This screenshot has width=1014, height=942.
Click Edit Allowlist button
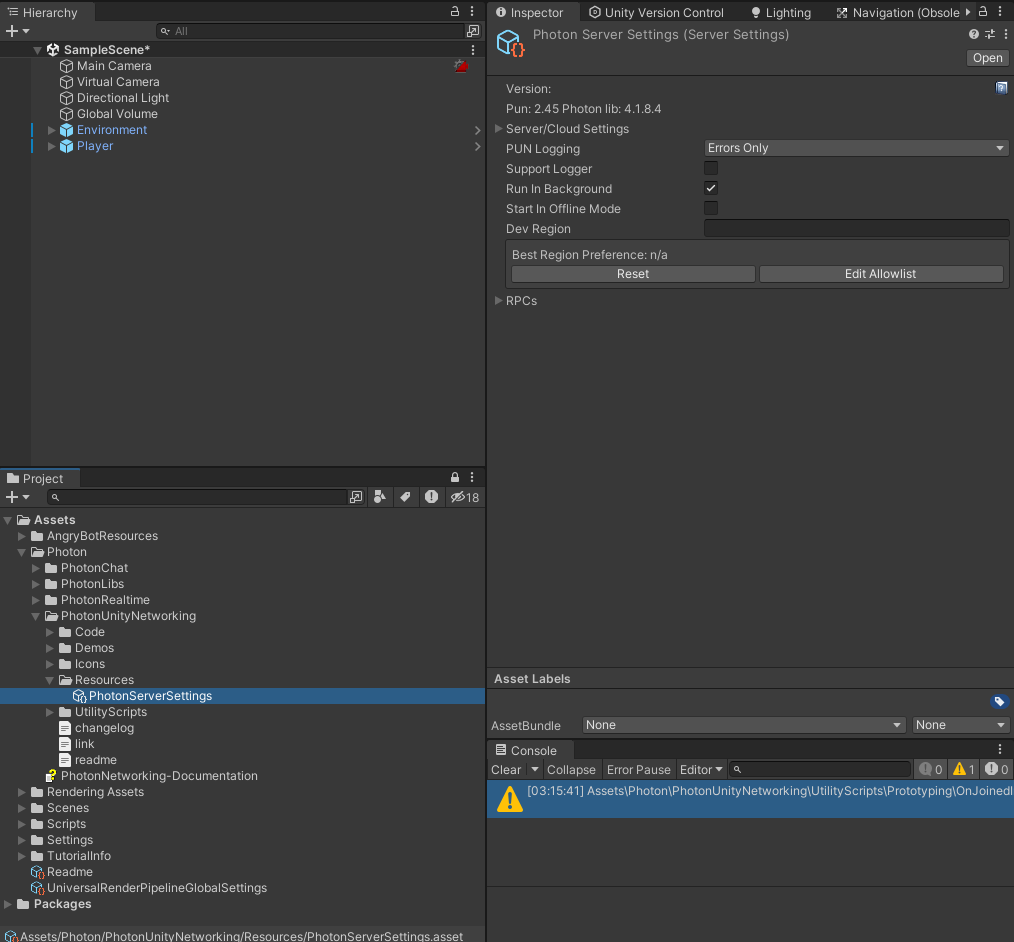[881, 274]
